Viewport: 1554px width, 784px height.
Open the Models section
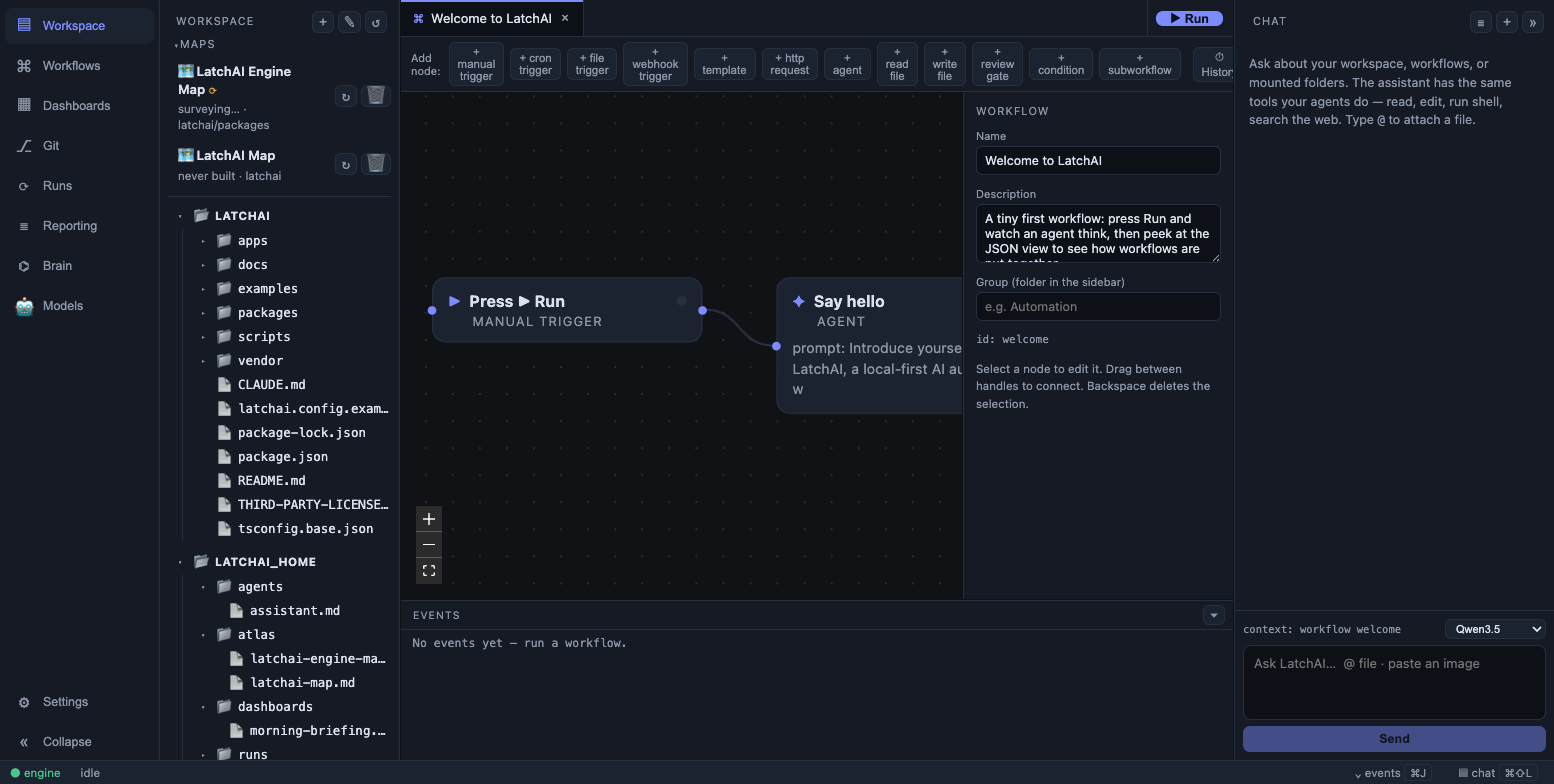[x=79, y=306]
